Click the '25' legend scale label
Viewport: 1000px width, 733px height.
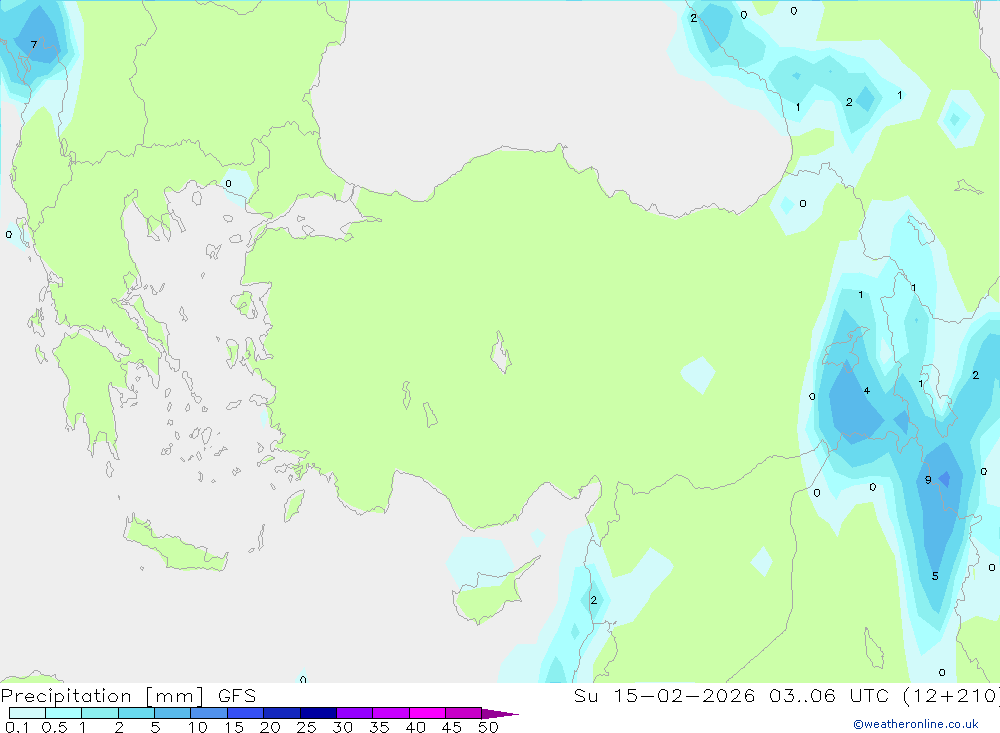tap(307, 727)
